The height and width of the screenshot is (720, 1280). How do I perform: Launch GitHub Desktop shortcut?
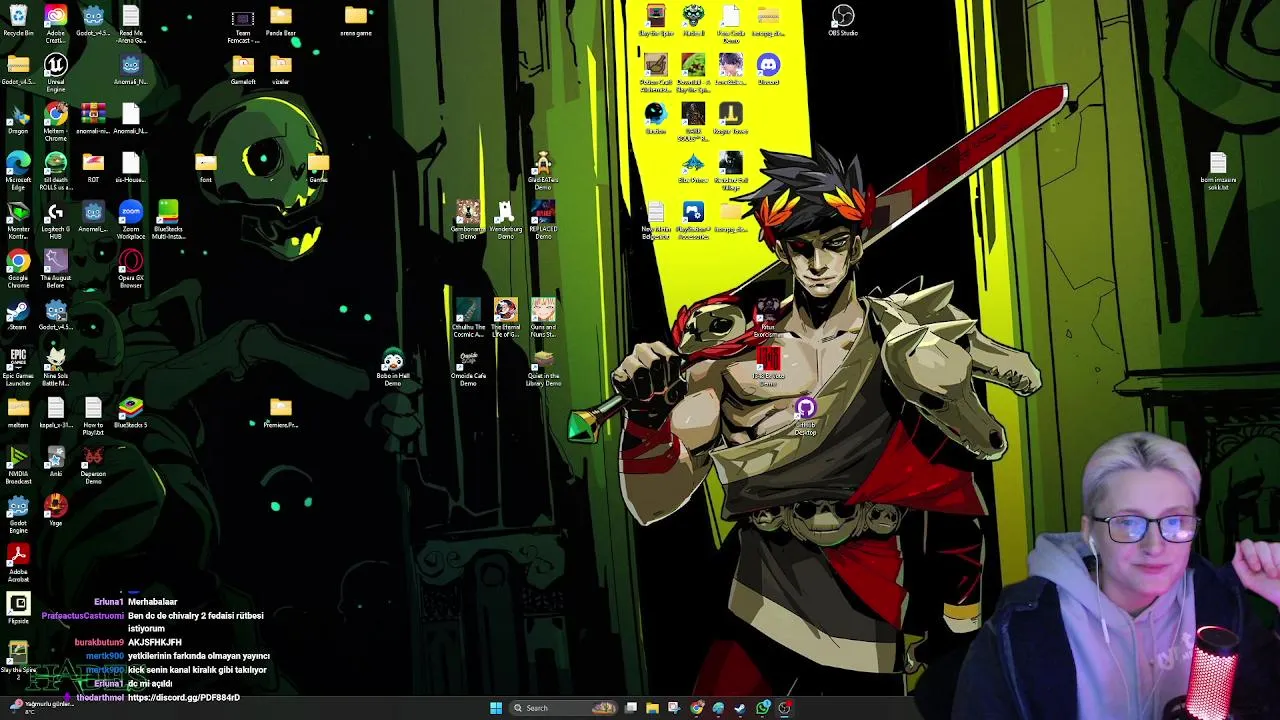[806, 416]
